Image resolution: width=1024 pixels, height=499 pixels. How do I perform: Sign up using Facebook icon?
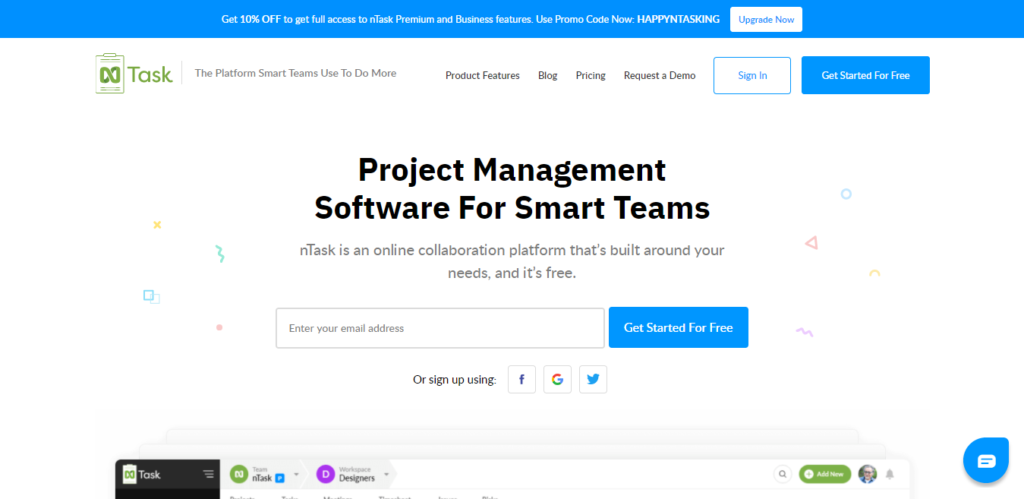[x=522, y=379]
